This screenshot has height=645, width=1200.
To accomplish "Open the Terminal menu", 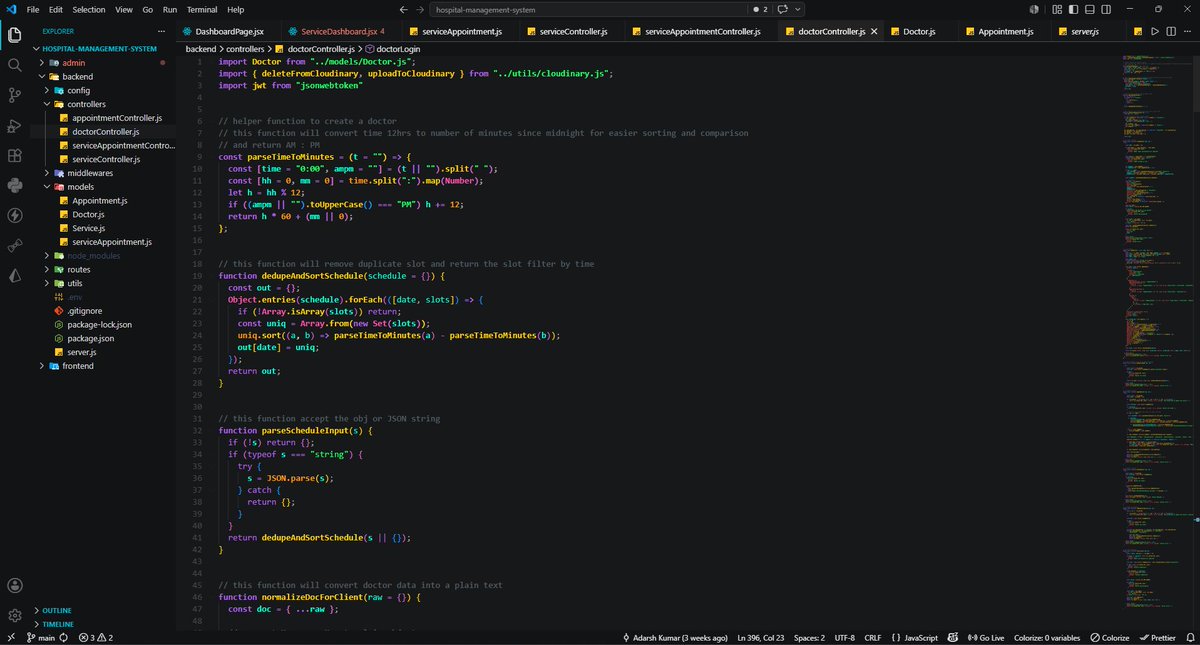I will coord(201,9).
